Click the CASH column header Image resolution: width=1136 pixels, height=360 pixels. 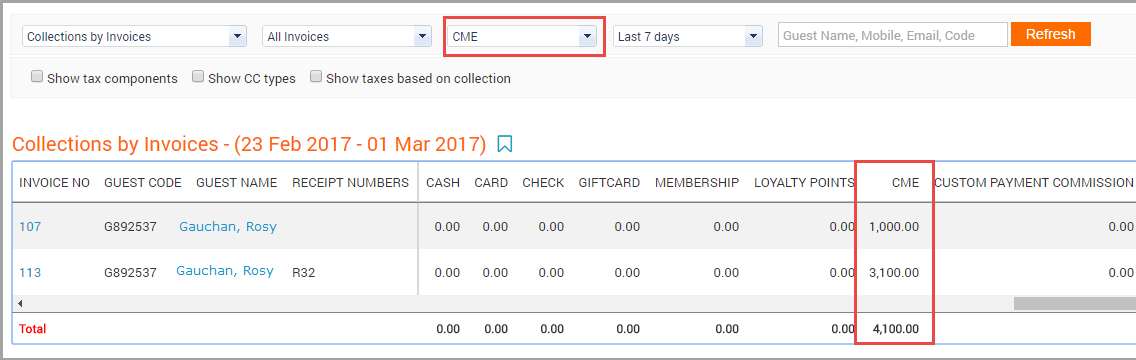(x=443, y=183)
